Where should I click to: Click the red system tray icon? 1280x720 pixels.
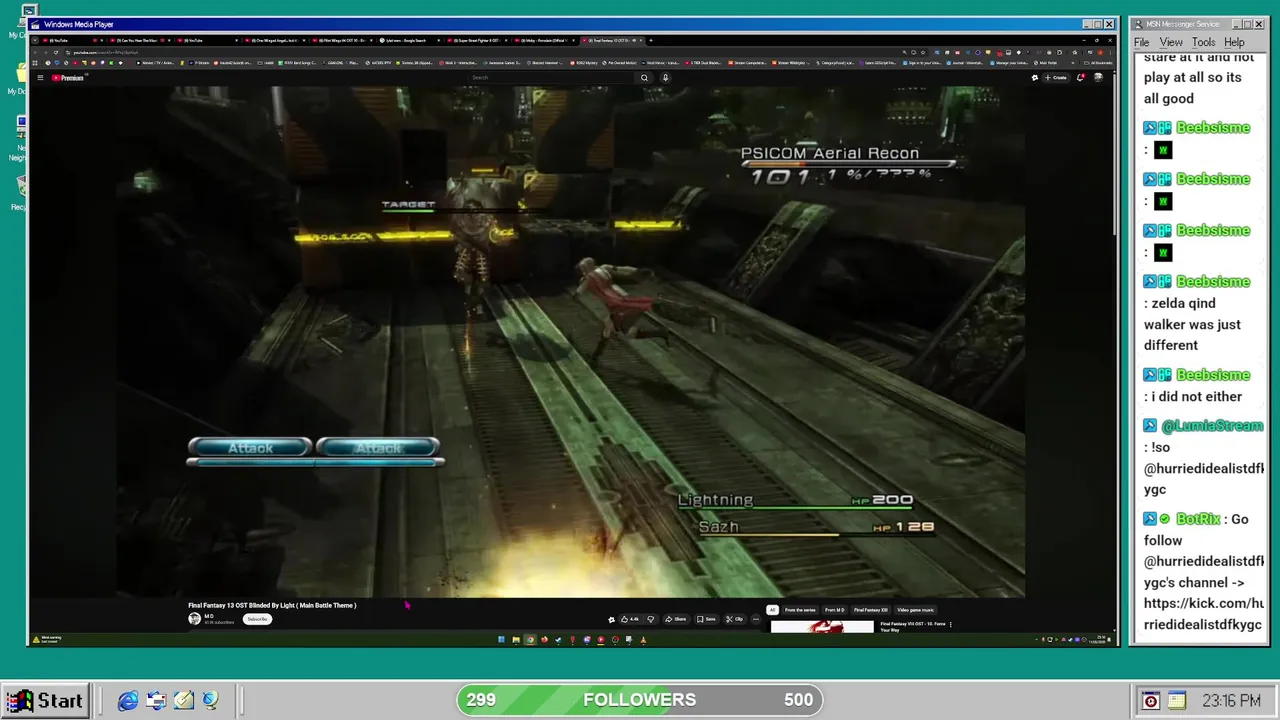click(x=1151, y=701)
